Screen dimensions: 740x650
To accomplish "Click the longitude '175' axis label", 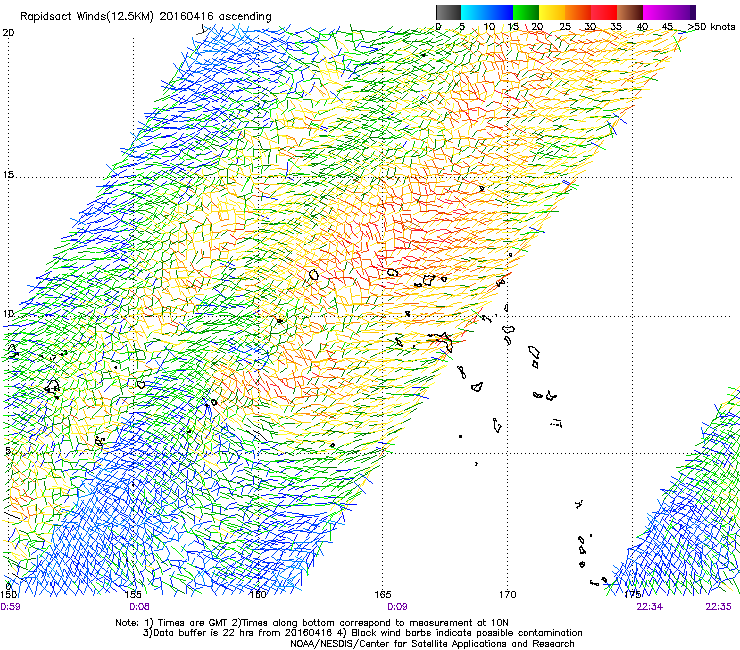I will click(x=633, y=595).
